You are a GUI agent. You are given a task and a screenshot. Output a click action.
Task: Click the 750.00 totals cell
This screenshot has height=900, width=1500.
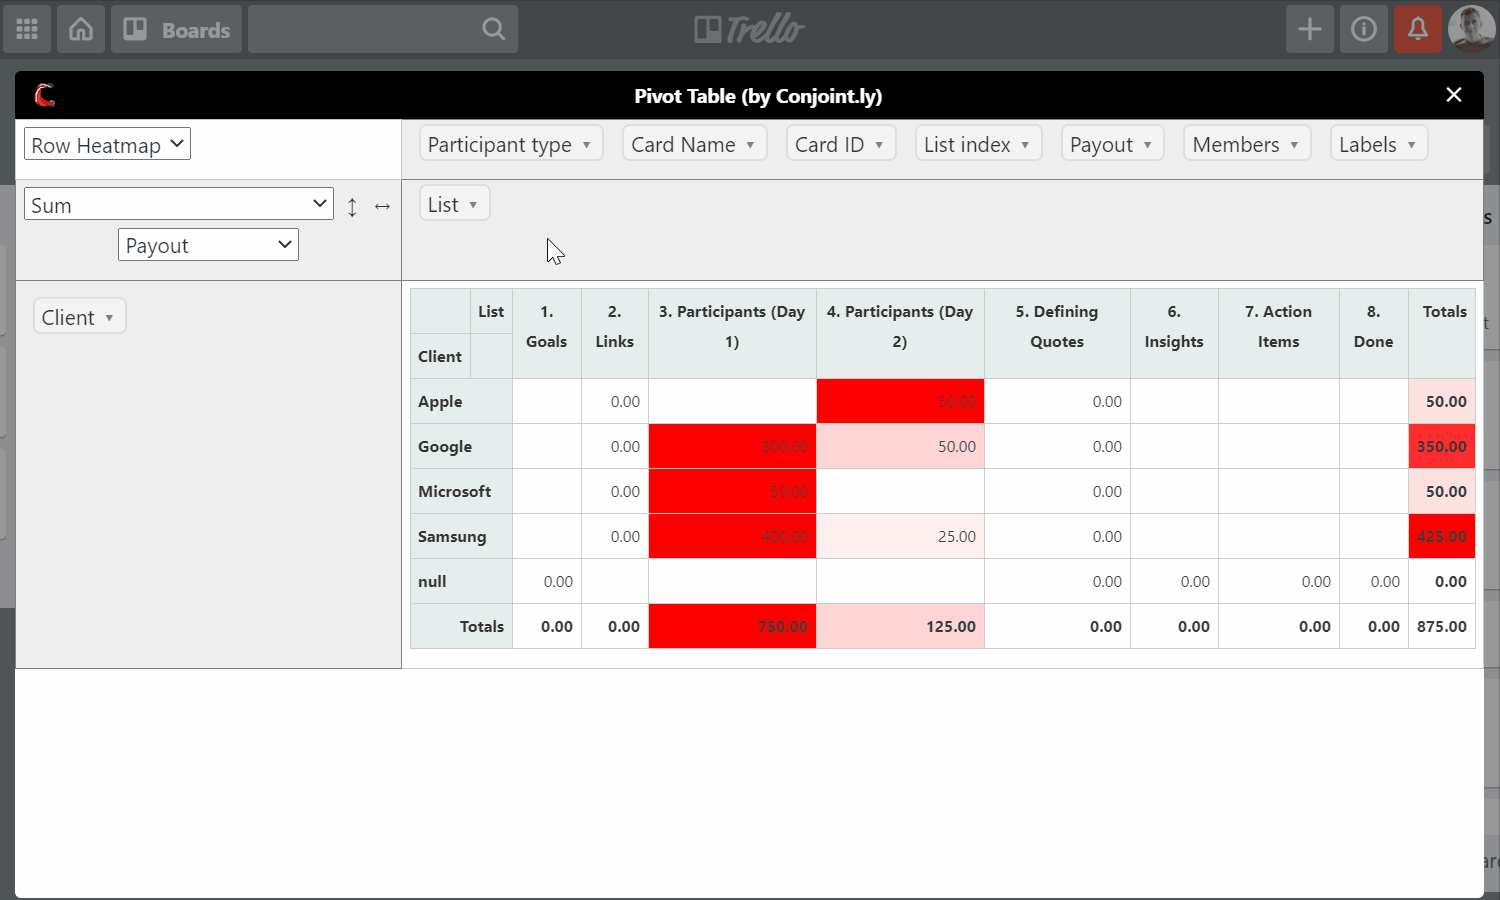[732, 626]
